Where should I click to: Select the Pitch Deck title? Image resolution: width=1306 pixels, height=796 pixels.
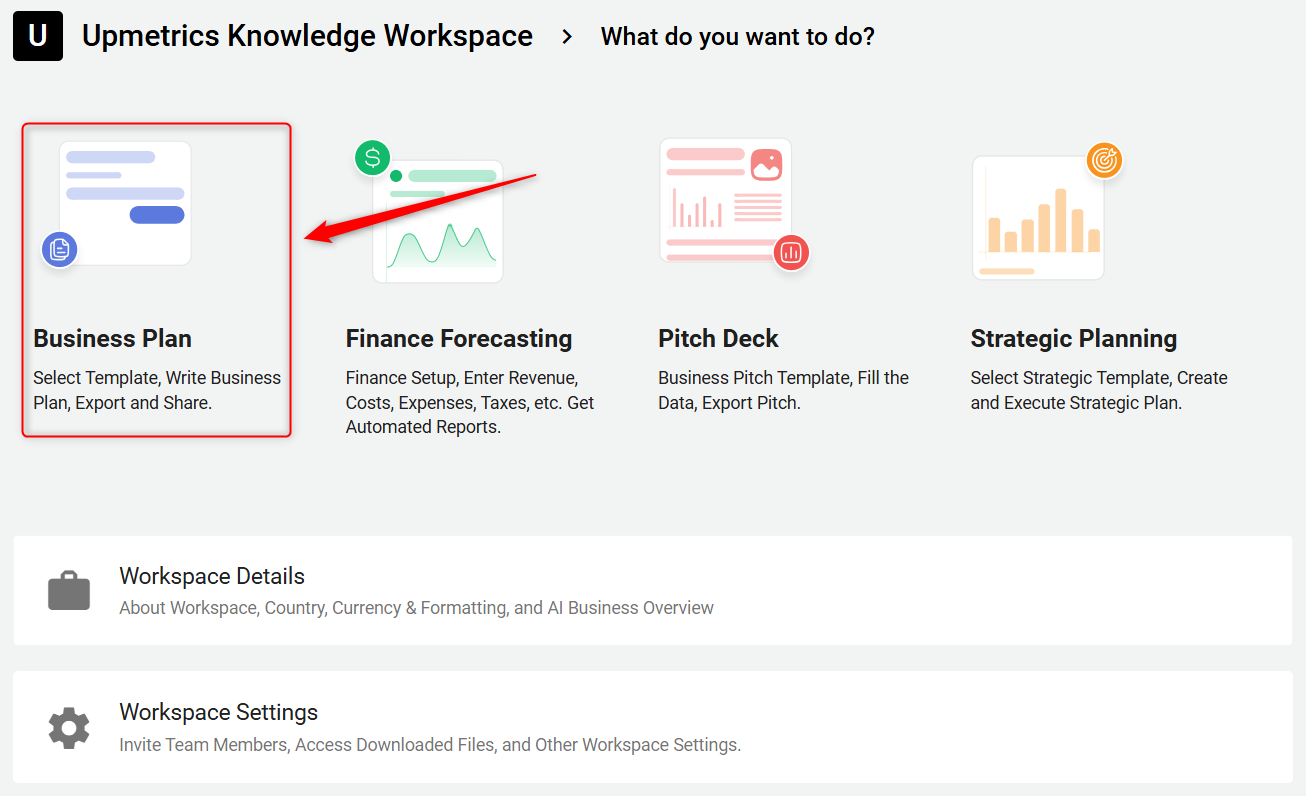(718, 338)
